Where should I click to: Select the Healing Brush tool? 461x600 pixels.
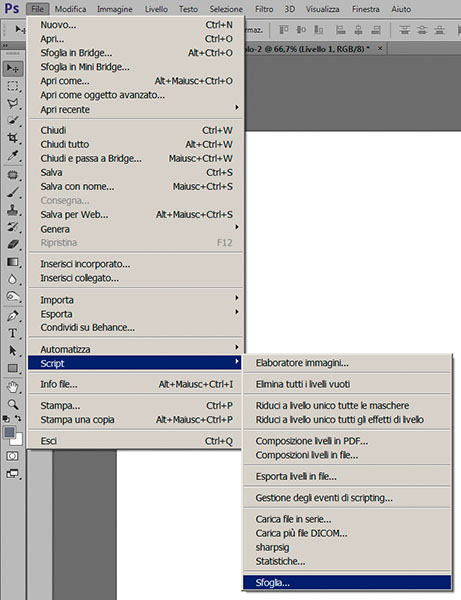[x=13, y=175]
